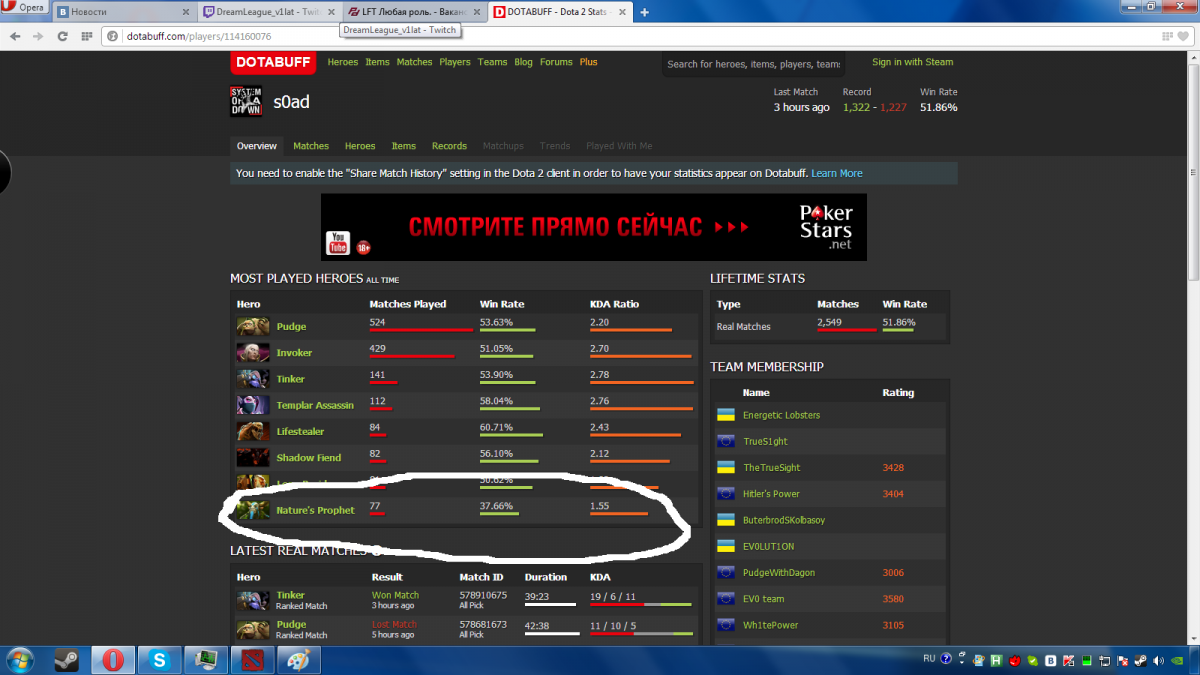Open Lost Match result for Pudge

click(x=394, y=624)
